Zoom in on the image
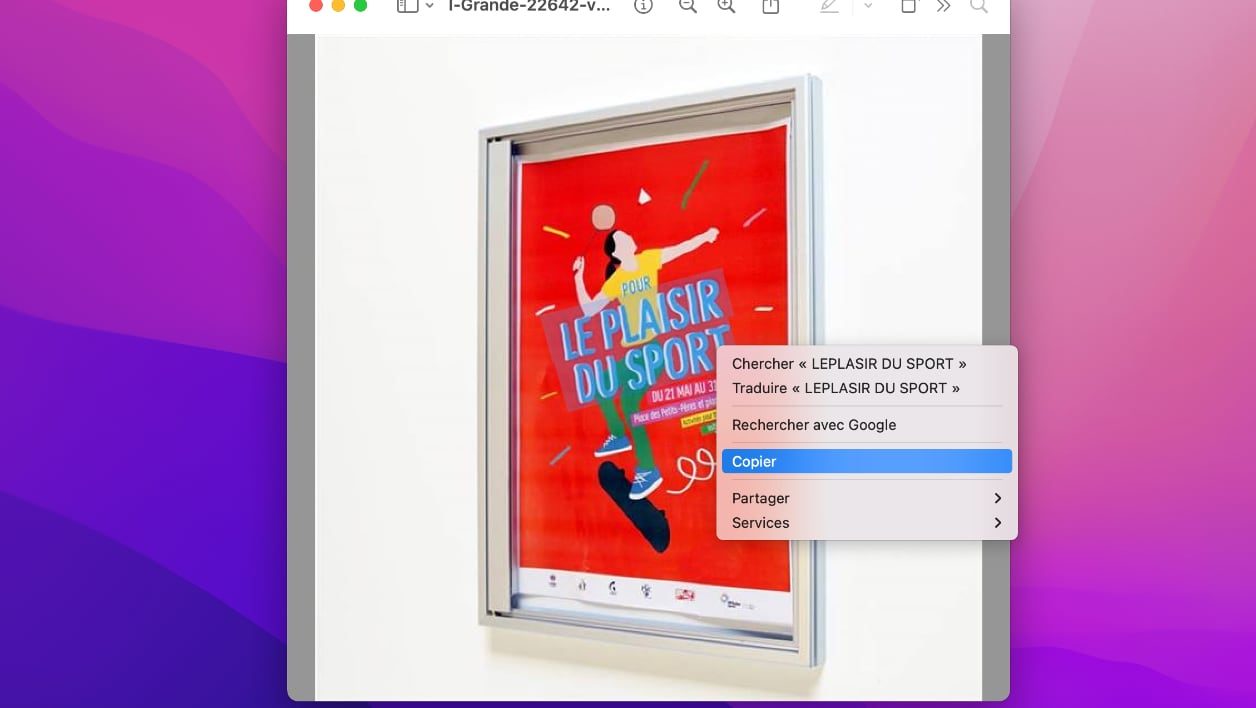Image resolution: width=1256 pixels, height=708 pixels. 726,6
